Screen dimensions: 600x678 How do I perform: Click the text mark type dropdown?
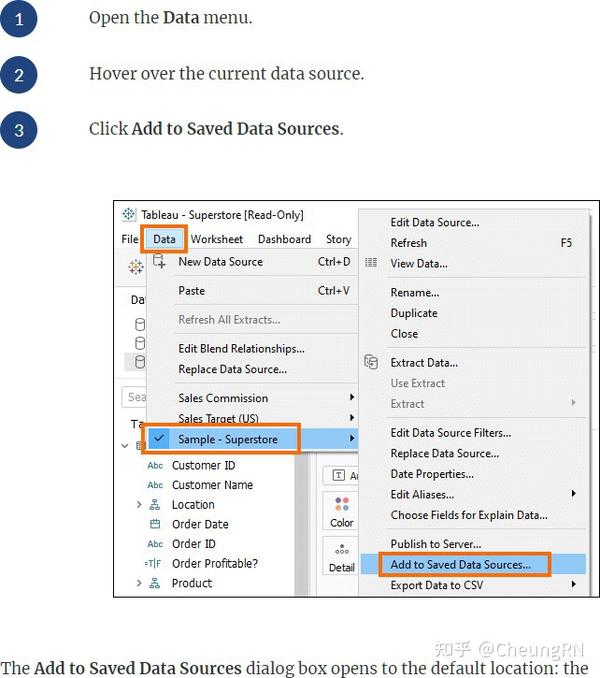click(x=341, y=476)
